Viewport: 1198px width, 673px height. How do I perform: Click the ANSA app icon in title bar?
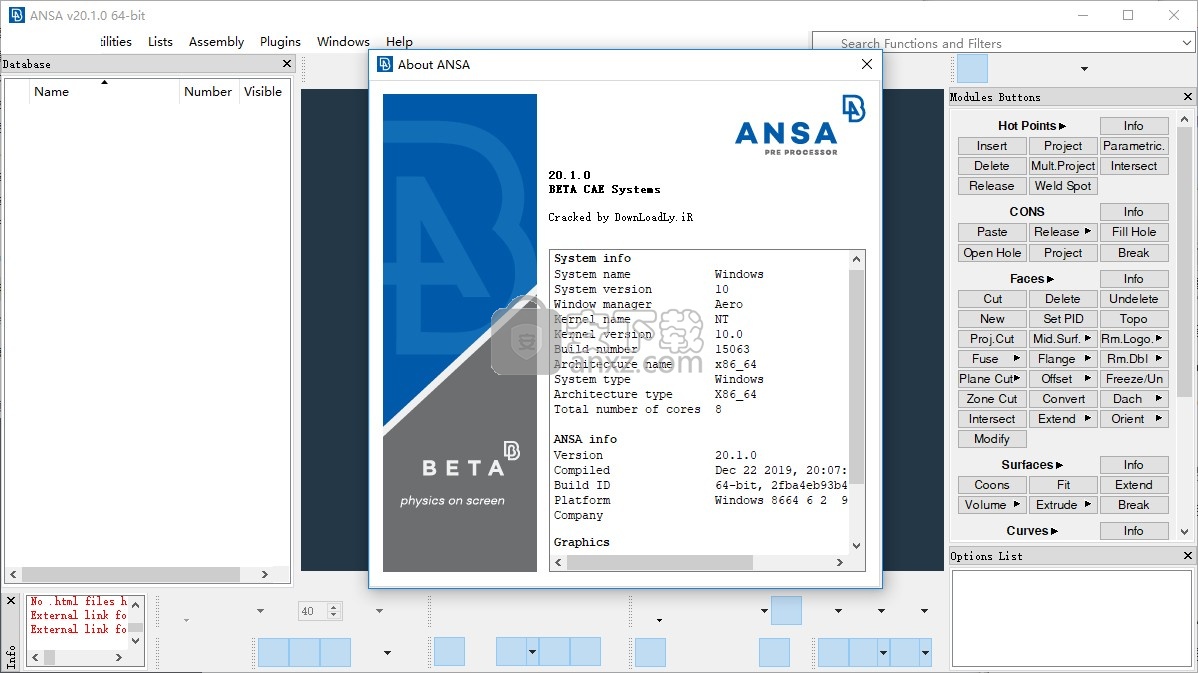[16, 15]
